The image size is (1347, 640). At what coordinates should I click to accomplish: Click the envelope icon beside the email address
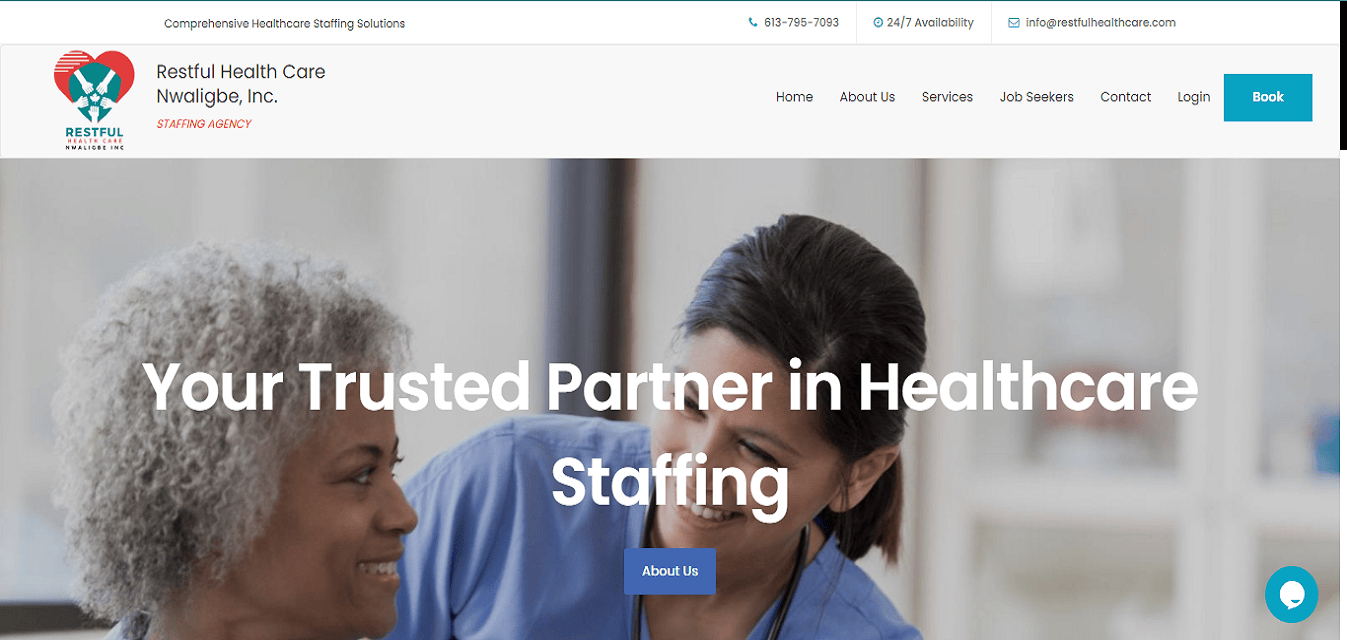point(1014,22)
